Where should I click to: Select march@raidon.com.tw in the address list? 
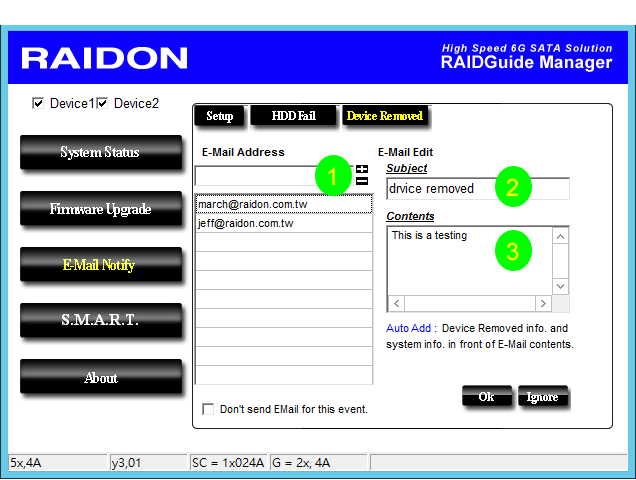(284, 204)
